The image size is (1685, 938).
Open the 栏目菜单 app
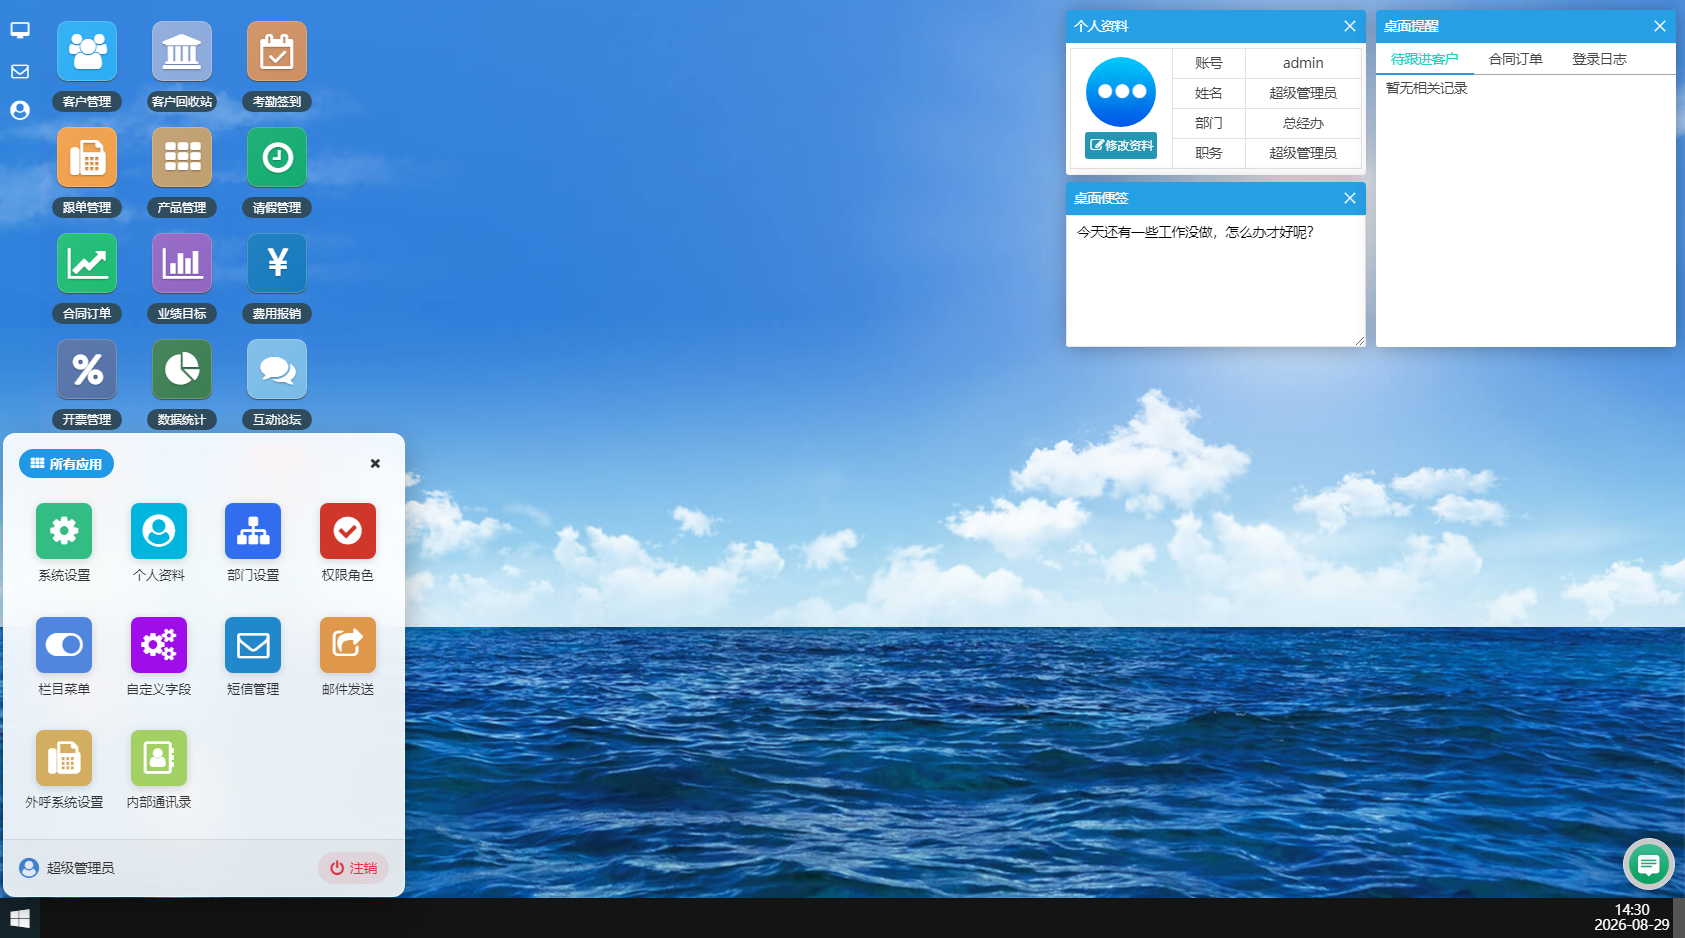coord(64,645)
